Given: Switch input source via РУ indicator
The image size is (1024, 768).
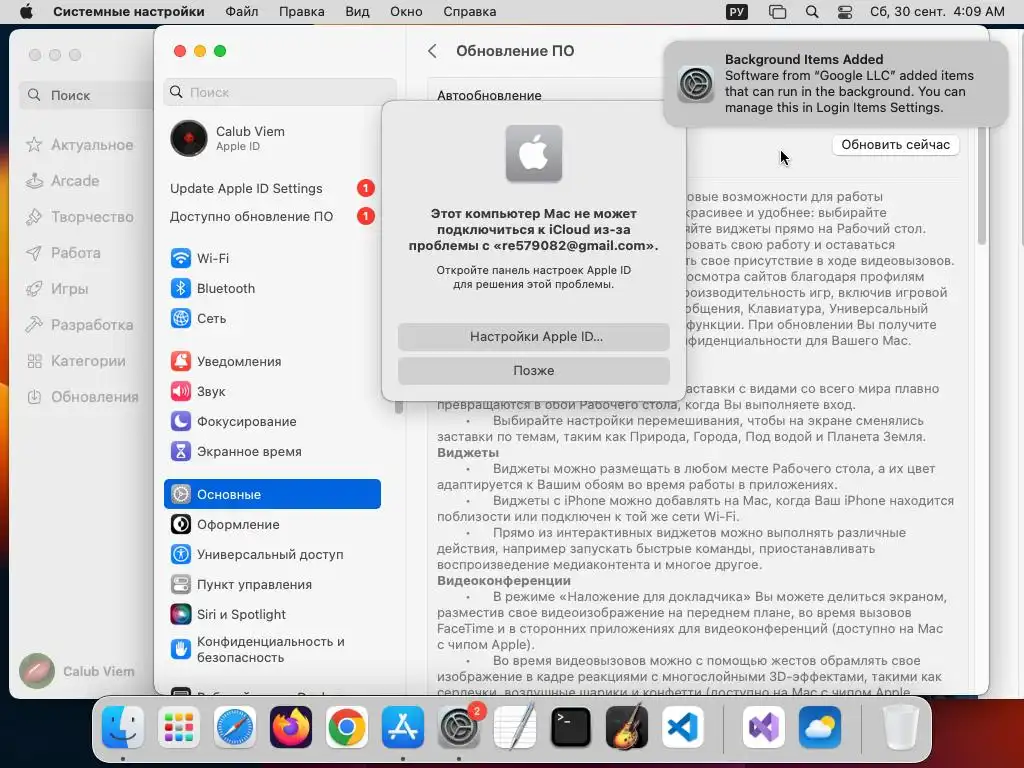Looking at the screenshot, I should pyautogui.click(x=737, y=12).
